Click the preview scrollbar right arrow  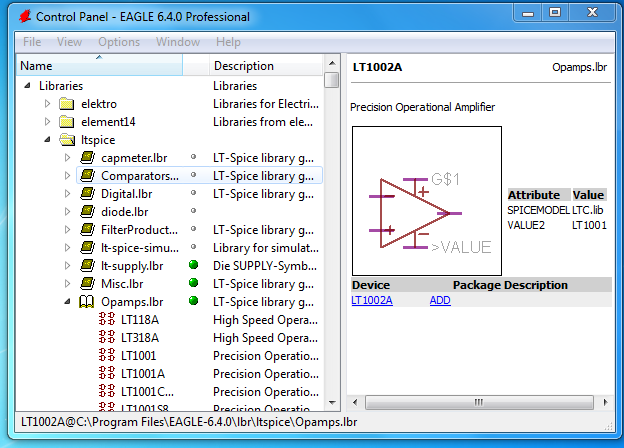tap(605, 402)
